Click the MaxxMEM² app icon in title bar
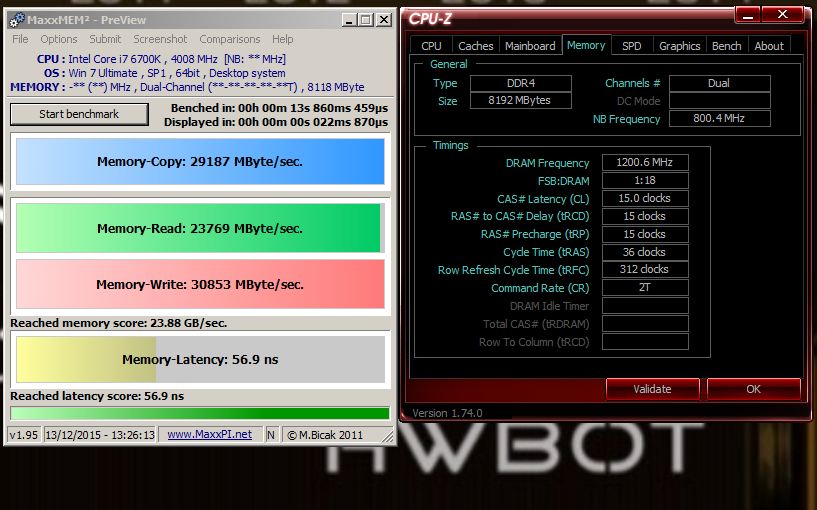The width and height of the screenshot is (817, 510). click(x=17, y=20)
